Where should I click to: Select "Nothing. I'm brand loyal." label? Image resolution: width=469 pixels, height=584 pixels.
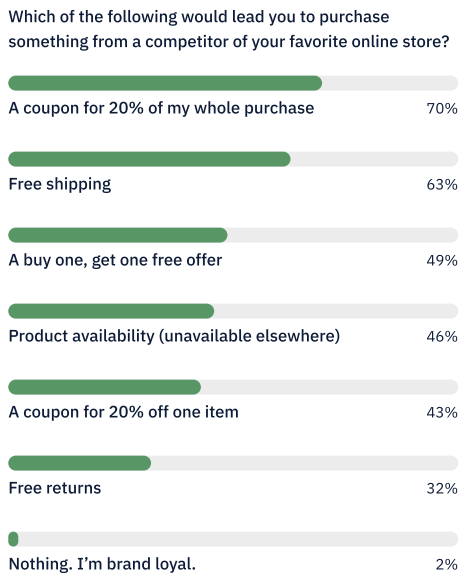tap(102, 564)
